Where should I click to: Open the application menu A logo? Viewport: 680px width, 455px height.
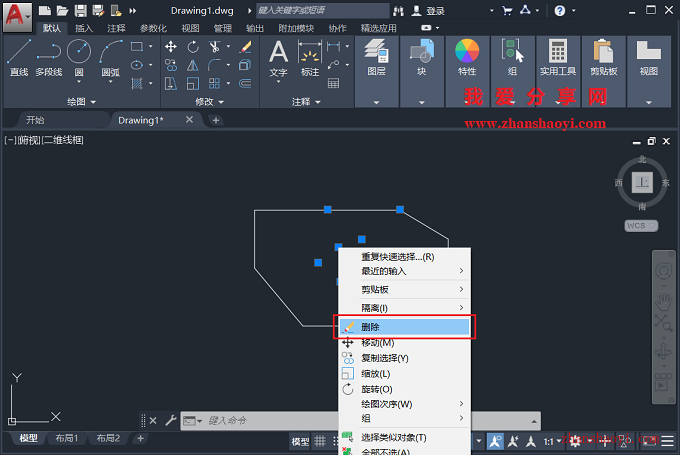point(17,16)
